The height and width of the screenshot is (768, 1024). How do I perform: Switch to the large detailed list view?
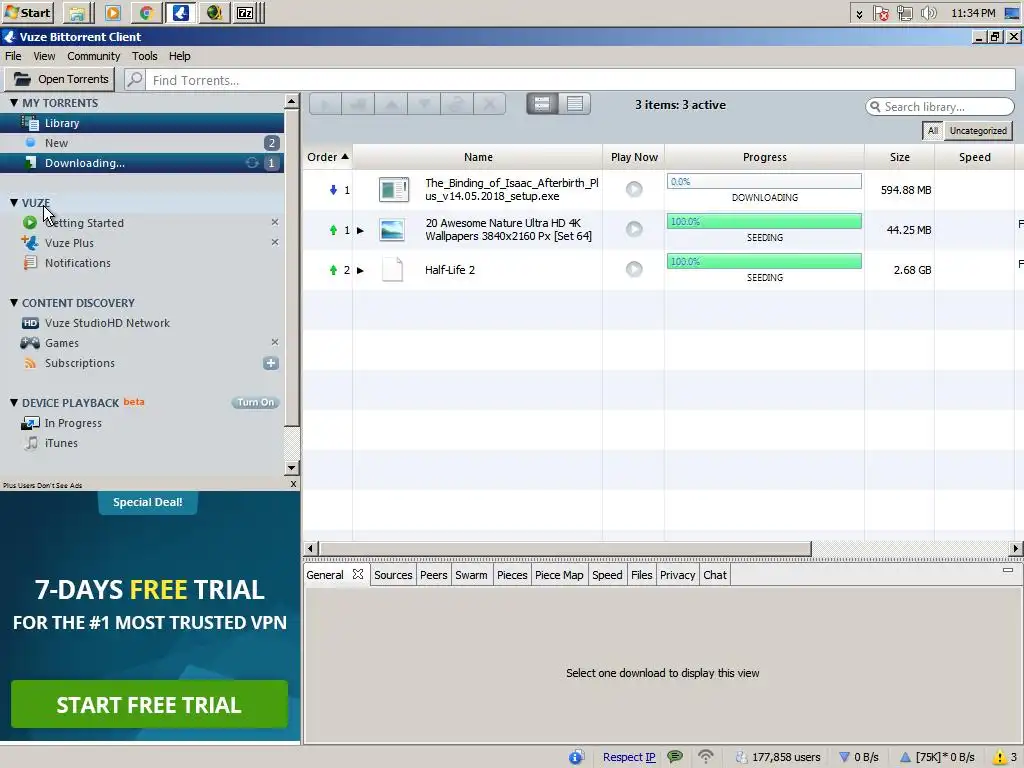(542, 104)
